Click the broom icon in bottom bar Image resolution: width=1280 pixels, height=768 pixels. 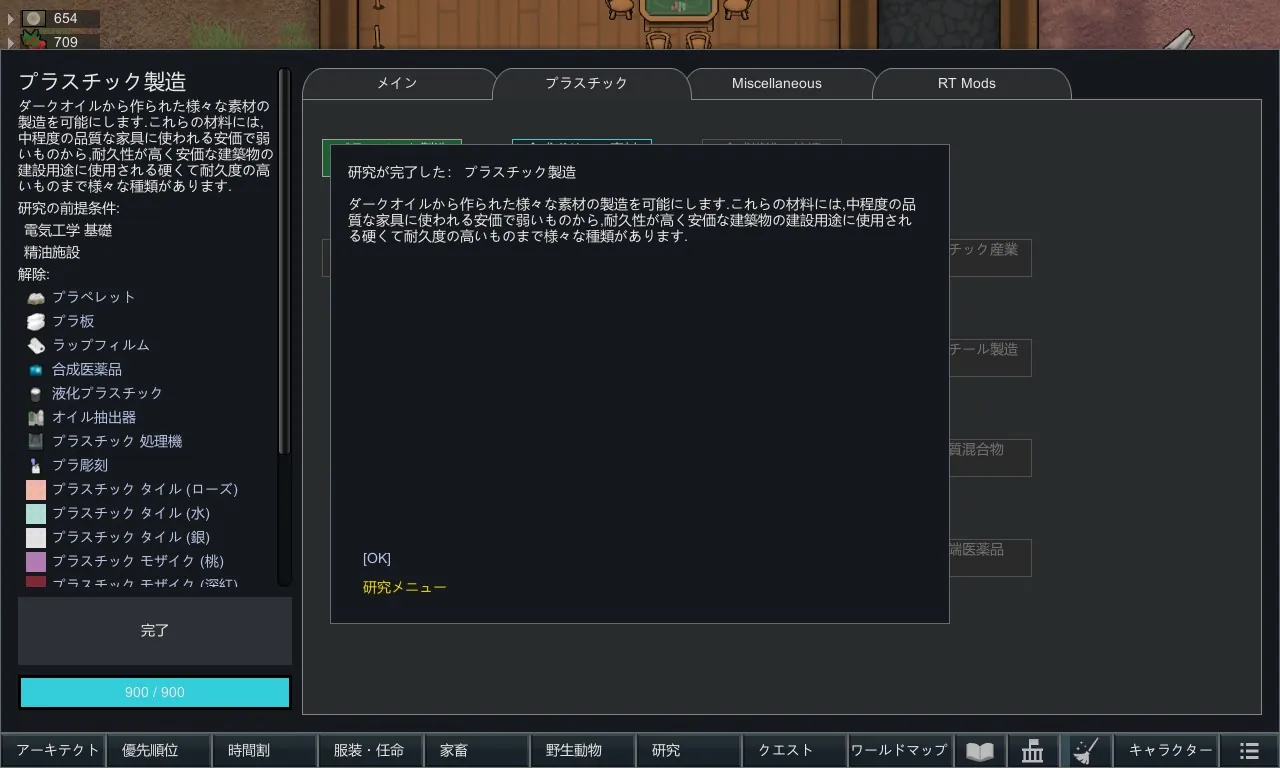pos(1085,751)
